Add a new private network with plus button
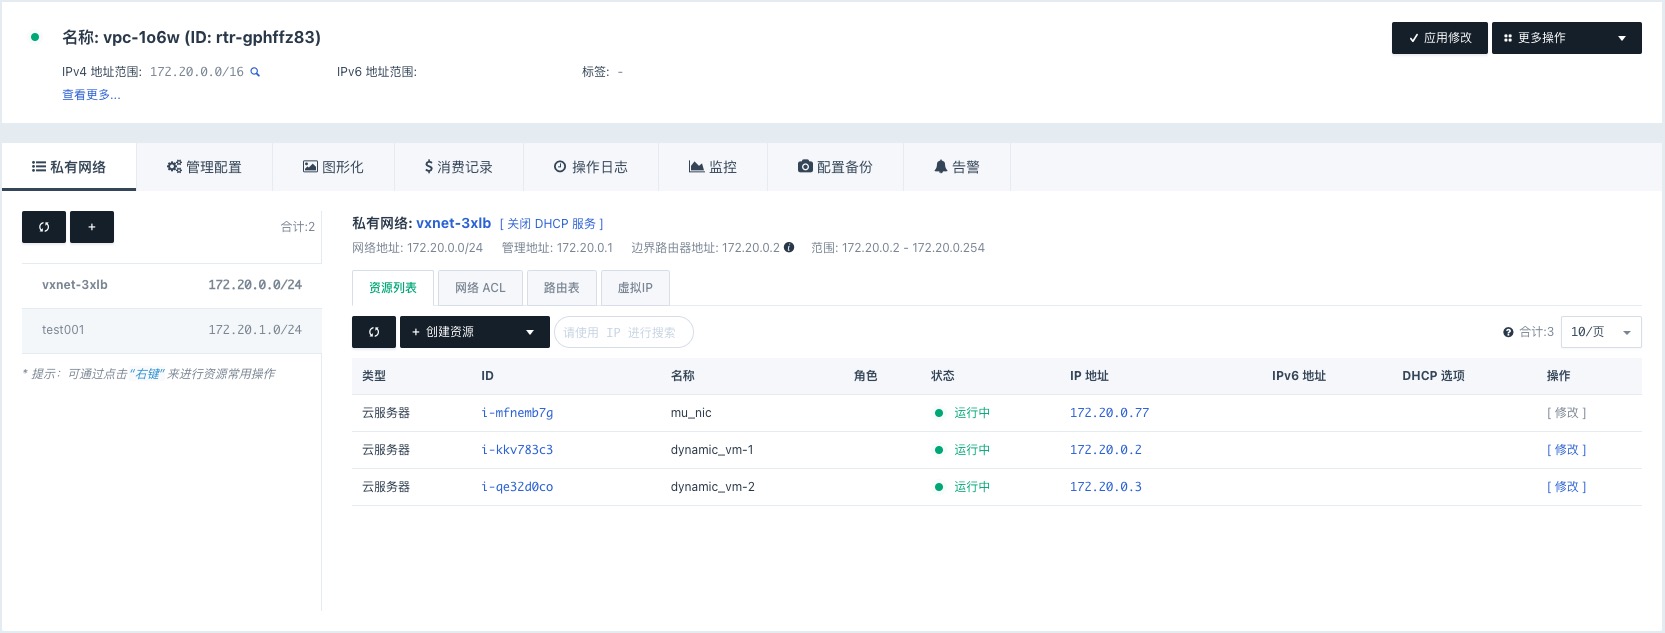This screenshot has width=1665, height=633. coord(92,227)
